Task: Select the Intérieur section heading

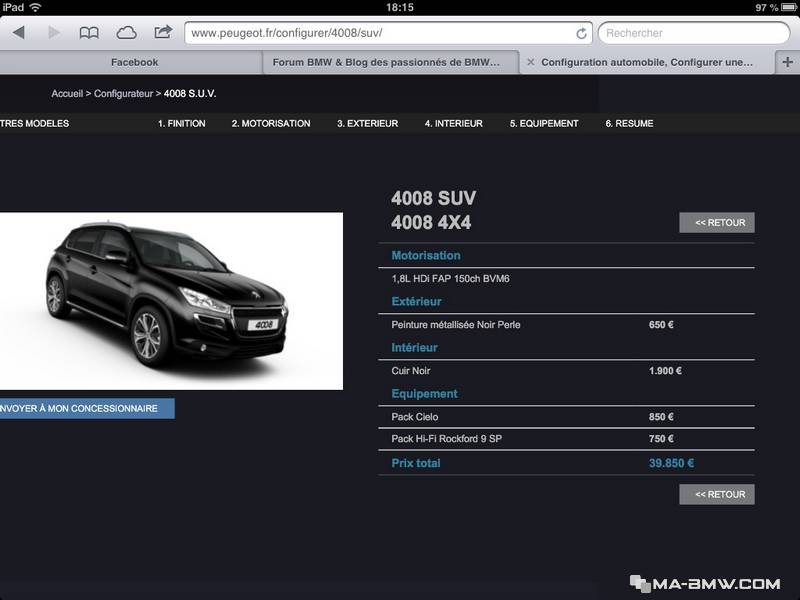Action: pyautogui.click(x=414, y=348)
